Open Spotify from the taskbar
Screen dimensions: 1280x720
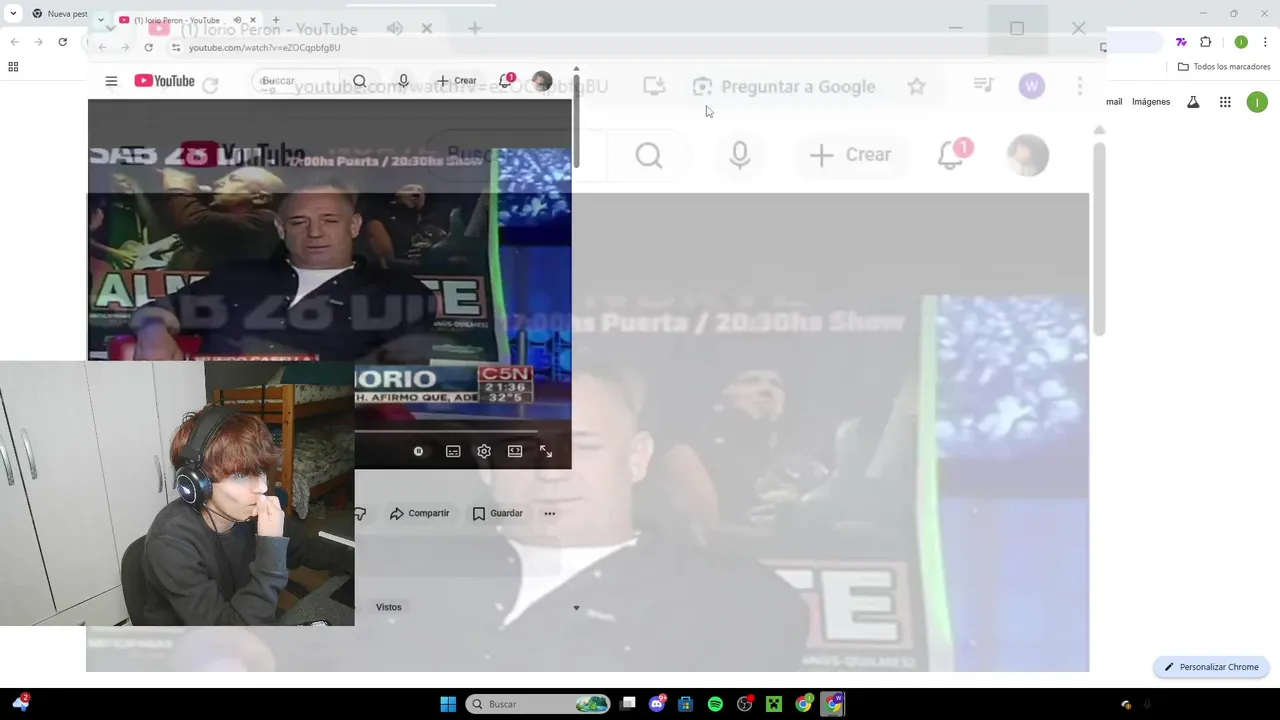[x=715, y=704]
